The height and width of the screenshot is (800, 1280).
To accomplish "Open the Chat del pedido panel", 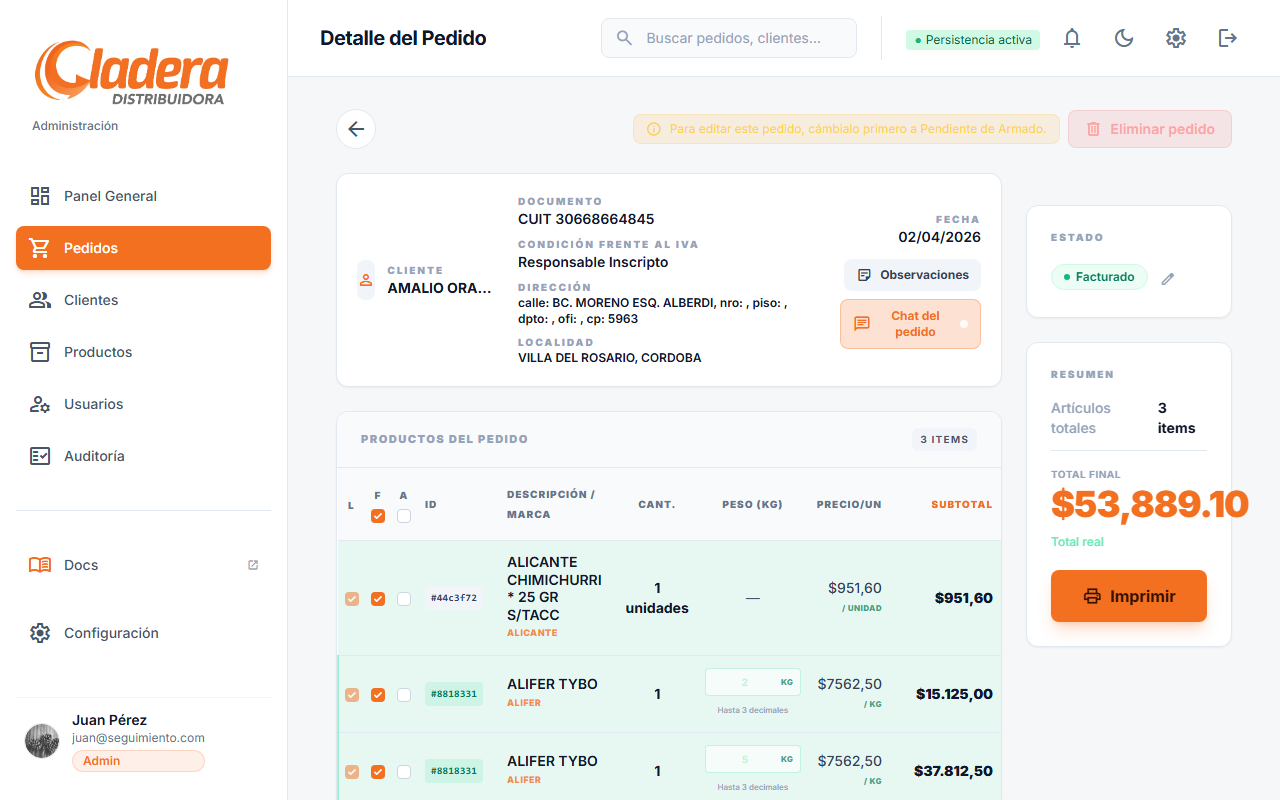I will click(910, 323).
